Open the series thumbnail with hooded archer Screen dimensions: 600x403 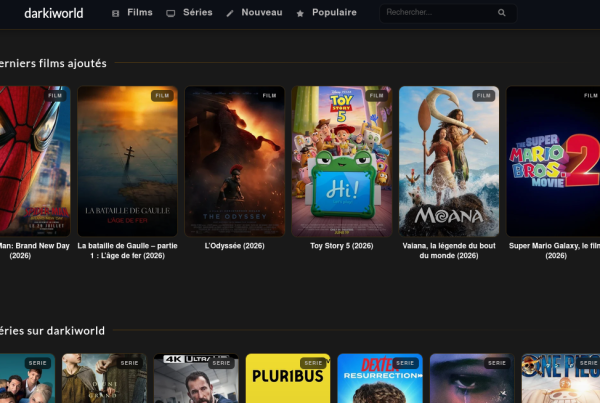104,378
